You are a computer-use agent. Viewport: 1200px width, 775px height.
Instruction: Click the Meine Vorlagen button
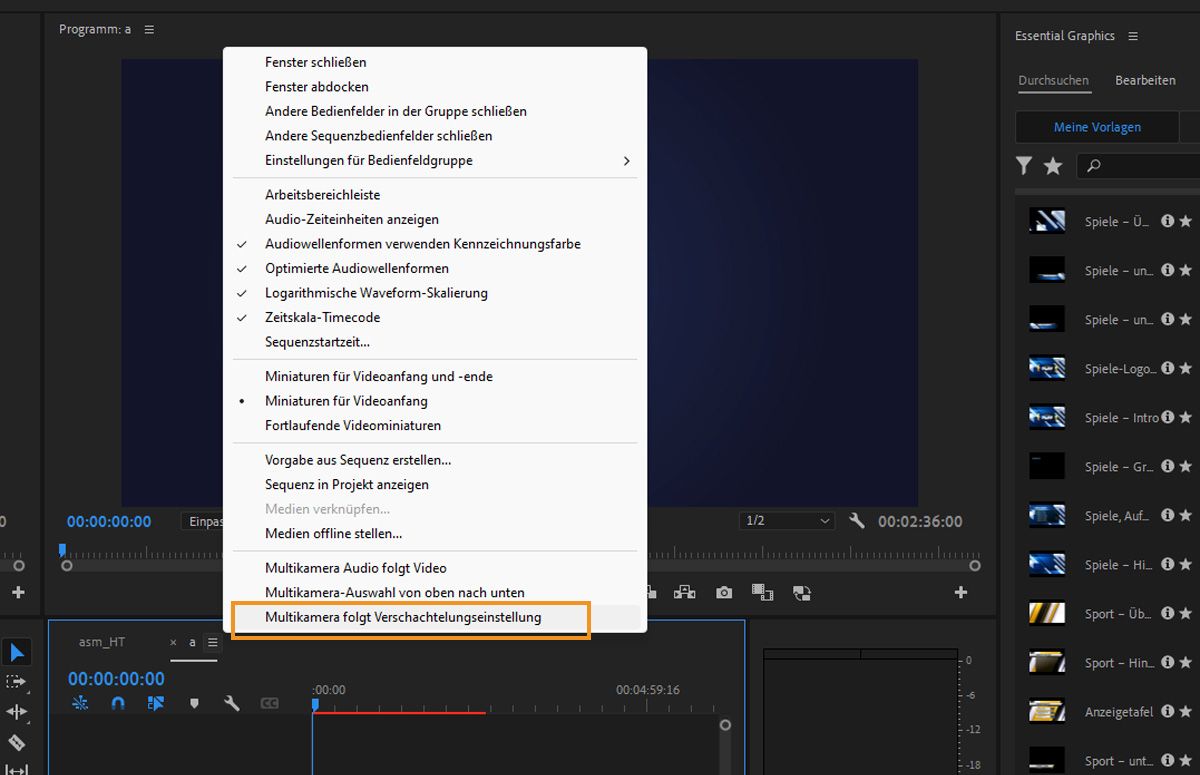(x=1096, y=127)
